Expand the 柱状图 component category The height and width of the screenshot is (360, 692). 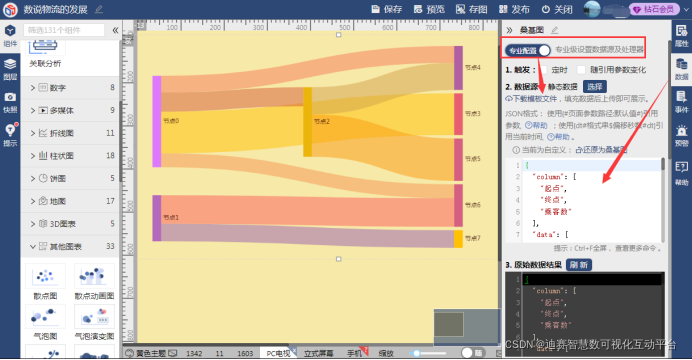[x=71, y=156]
